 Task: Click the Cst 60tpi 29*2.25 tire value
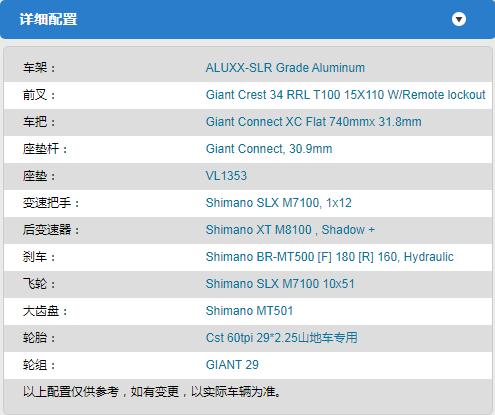[x=282, y=338]
